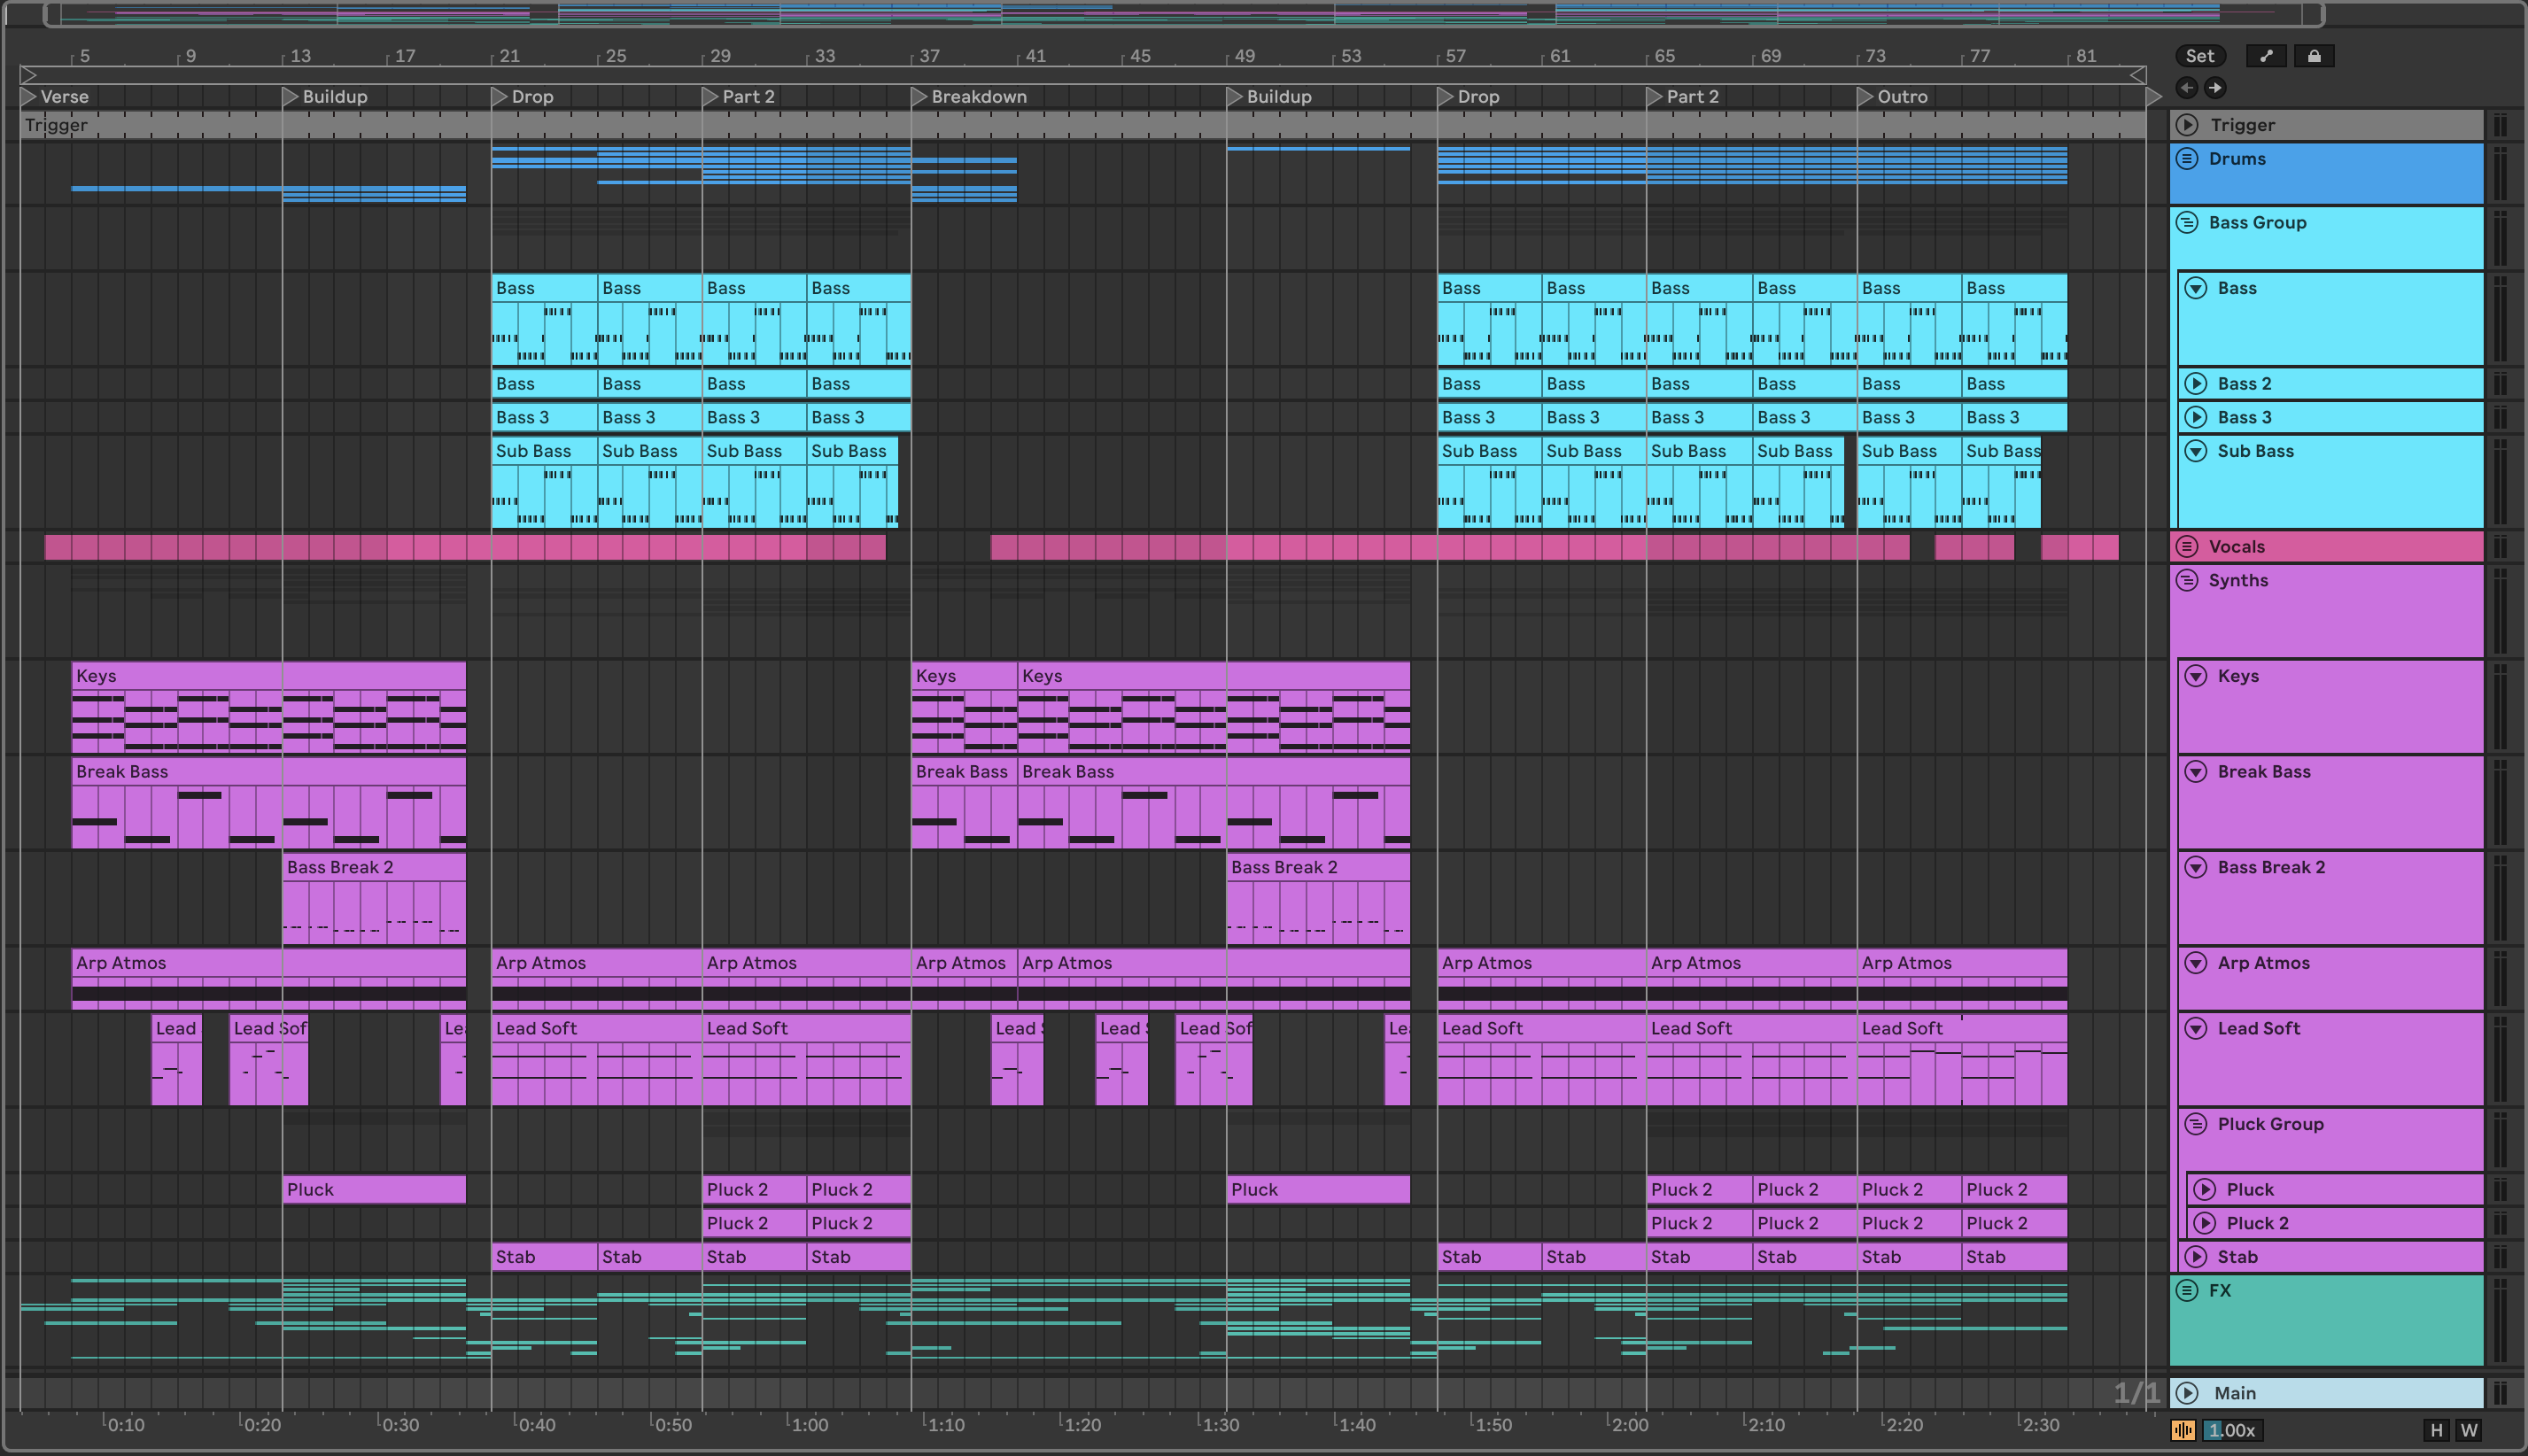Jump to next locator arrow
Image resolution: width=2528 pixels, height=1456 pixels.
pos(2215,88)
